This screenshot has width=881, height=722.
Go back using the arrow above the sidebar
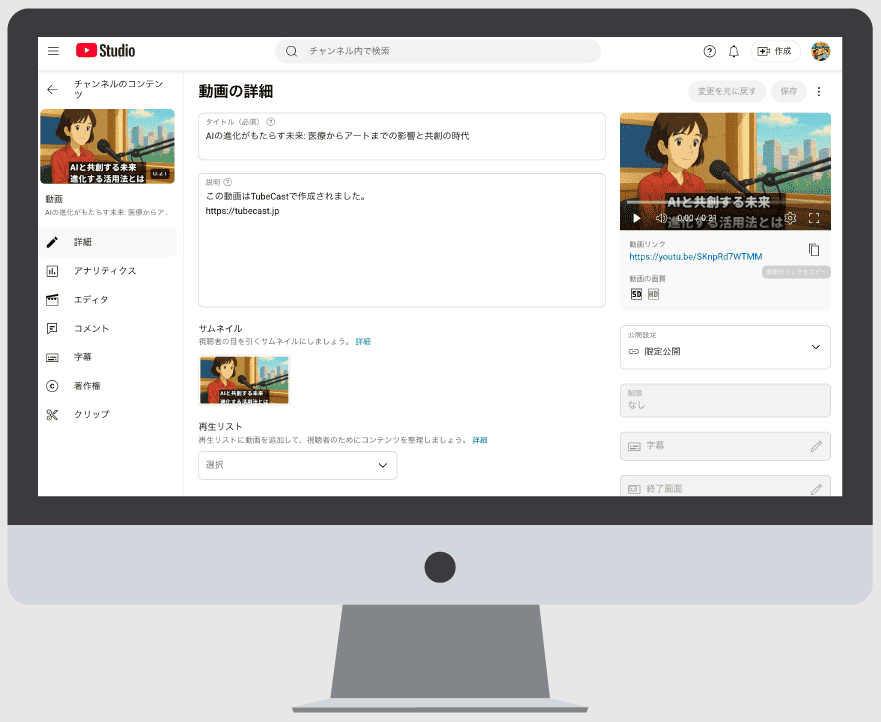click(52, 89)
